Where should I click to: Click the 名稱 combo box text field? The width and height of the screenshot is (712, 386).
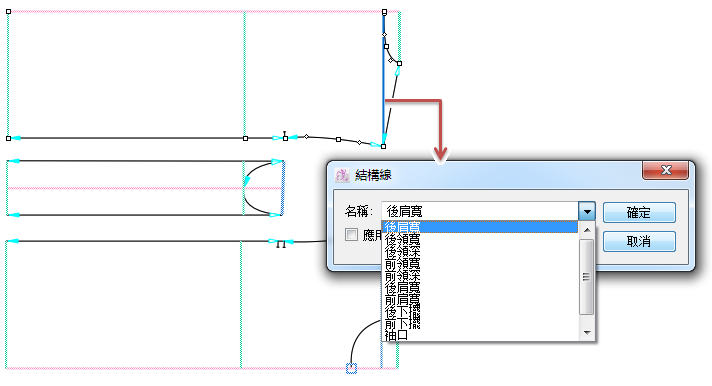(480, 212)
